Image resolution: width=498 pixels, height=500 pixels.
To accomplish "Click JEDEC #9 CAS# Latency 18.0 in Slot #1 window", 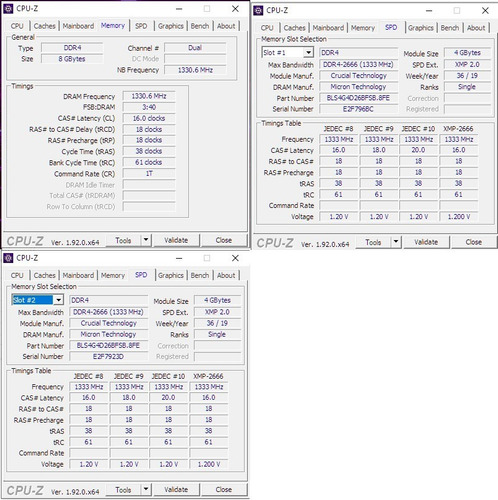I will (379, 150).
